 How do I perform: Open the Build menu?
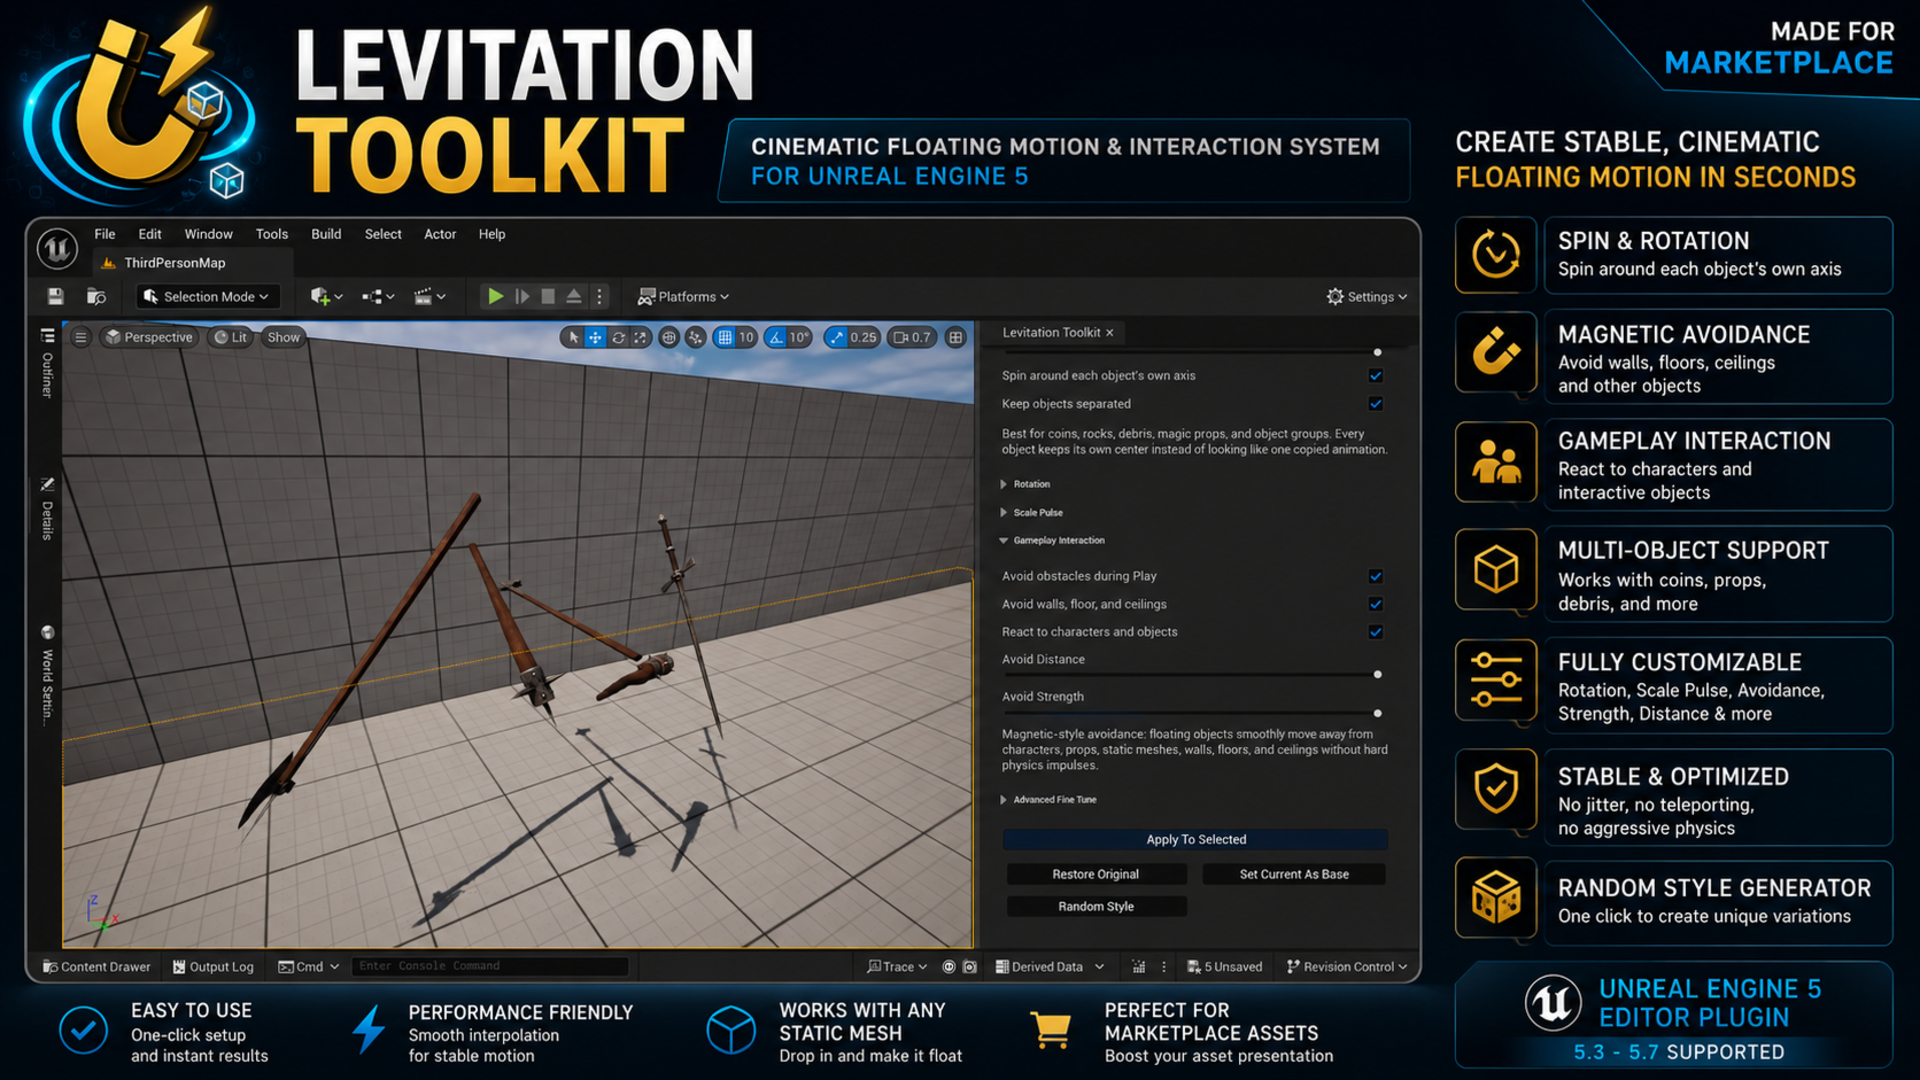326,234
